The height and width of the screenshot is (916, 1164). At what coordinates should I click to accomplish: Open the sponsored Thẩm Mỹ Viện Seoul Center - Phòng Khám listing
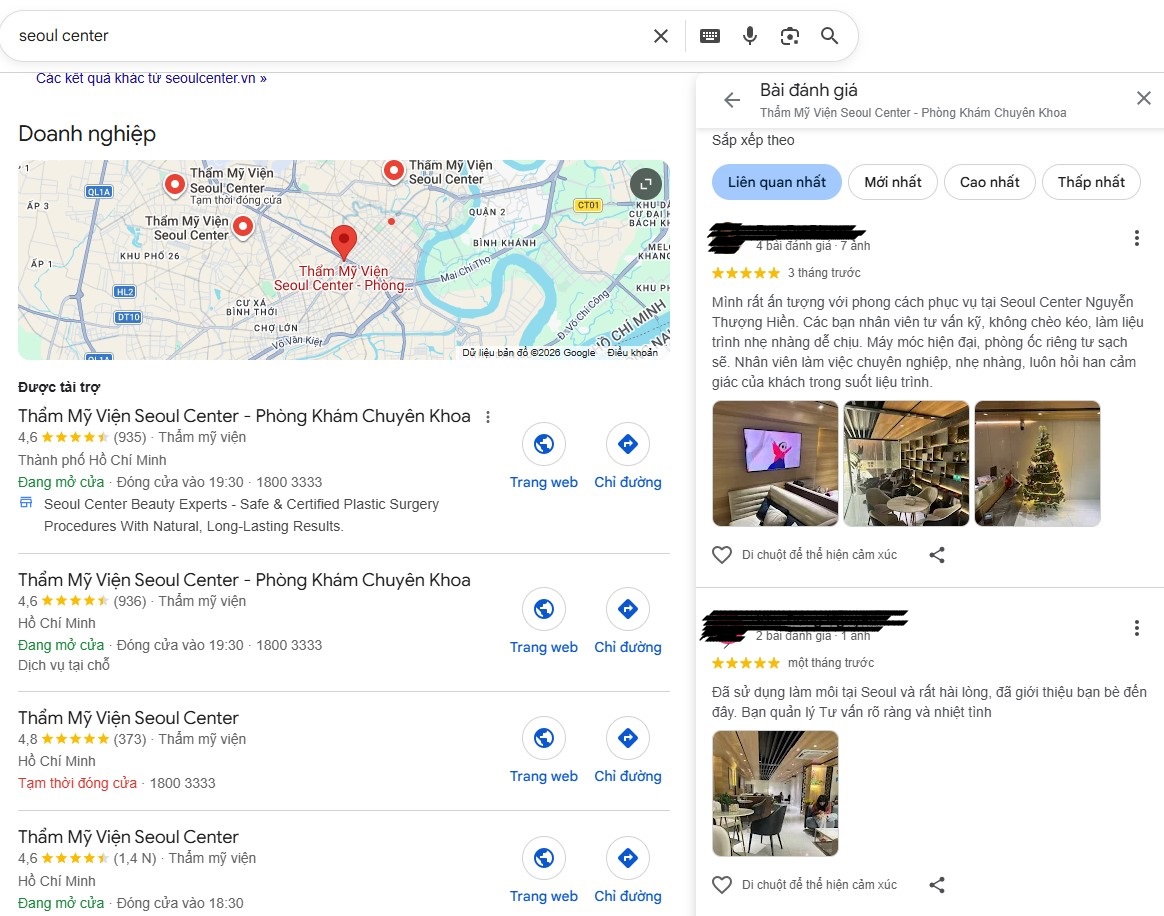[x=244, y=416]
